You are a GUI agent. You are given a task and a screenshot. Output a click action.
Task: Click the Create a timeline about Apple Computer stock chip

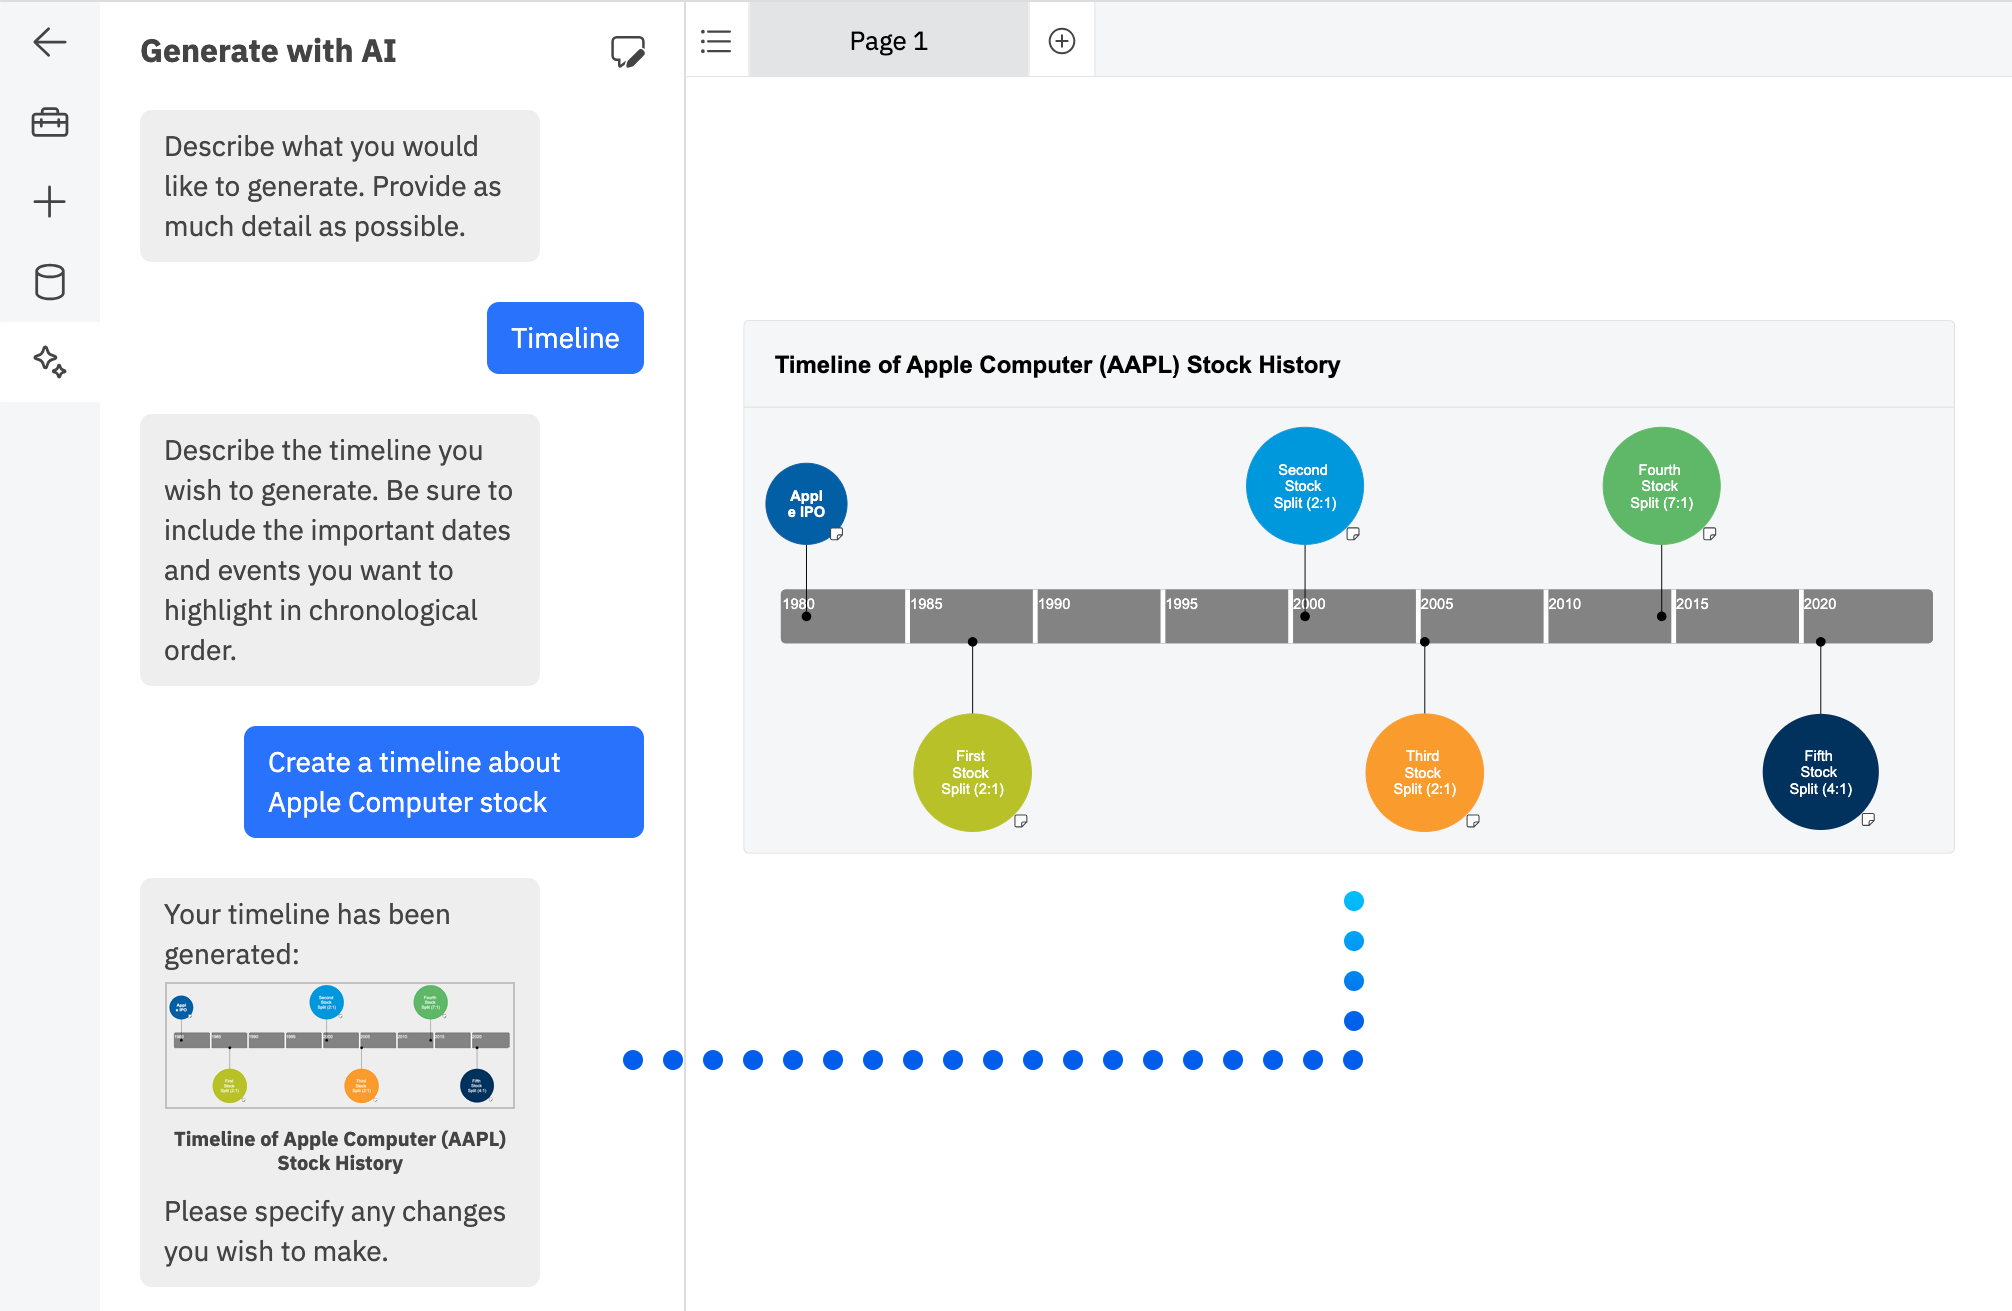click(443, 782)
